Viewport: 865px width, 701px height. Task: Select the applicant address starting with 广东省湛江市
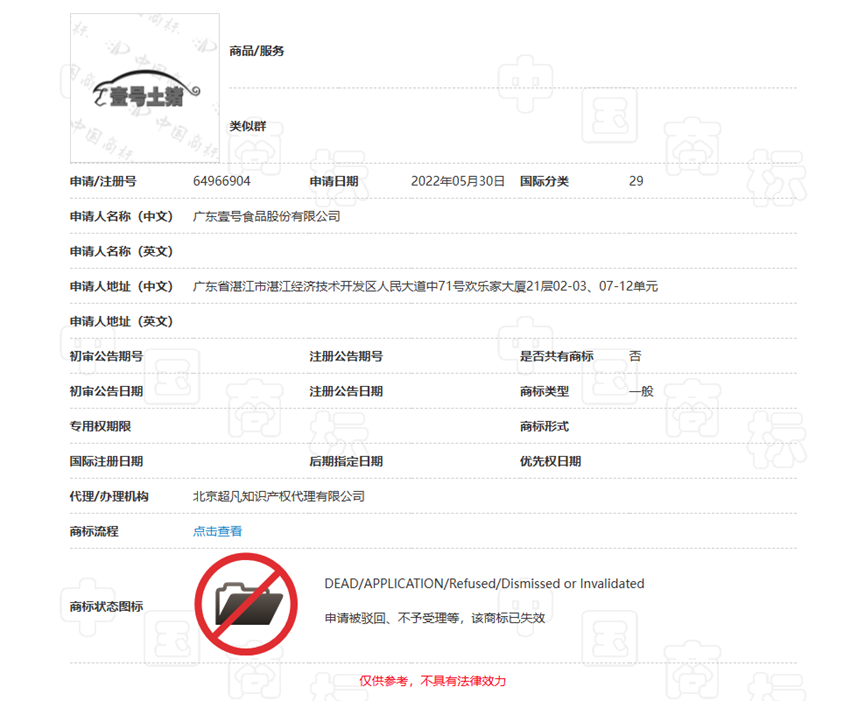pyautogui.click(x=425, y=286)
